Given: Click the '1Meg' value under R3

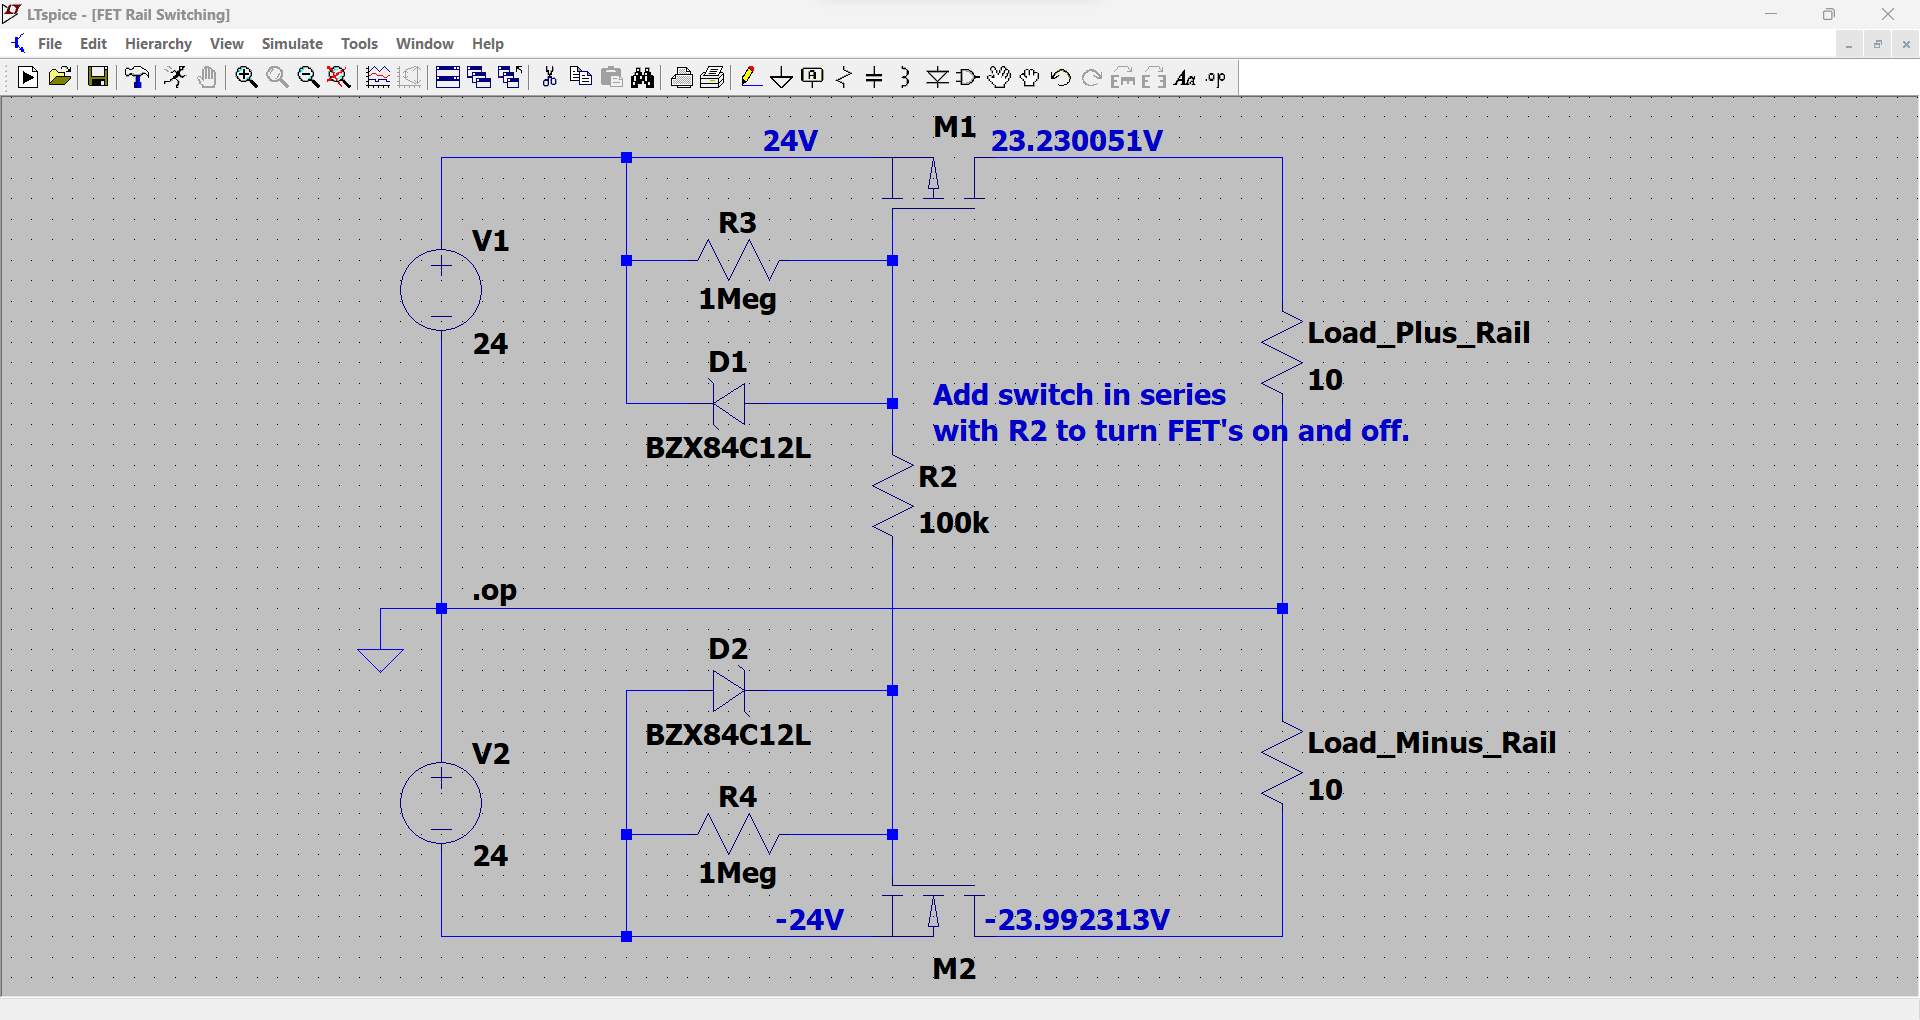Looking at the screenshot, I should tap(737, 299).
